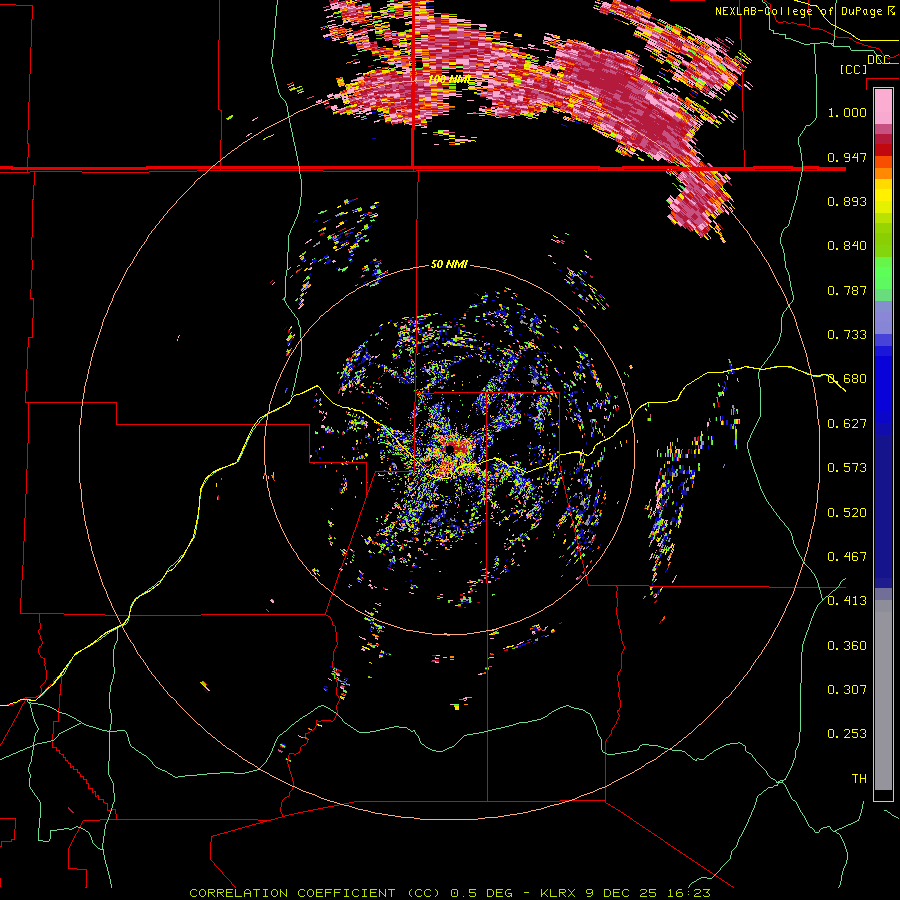Pick the bright green color bar segment

(x=883, y=273)
